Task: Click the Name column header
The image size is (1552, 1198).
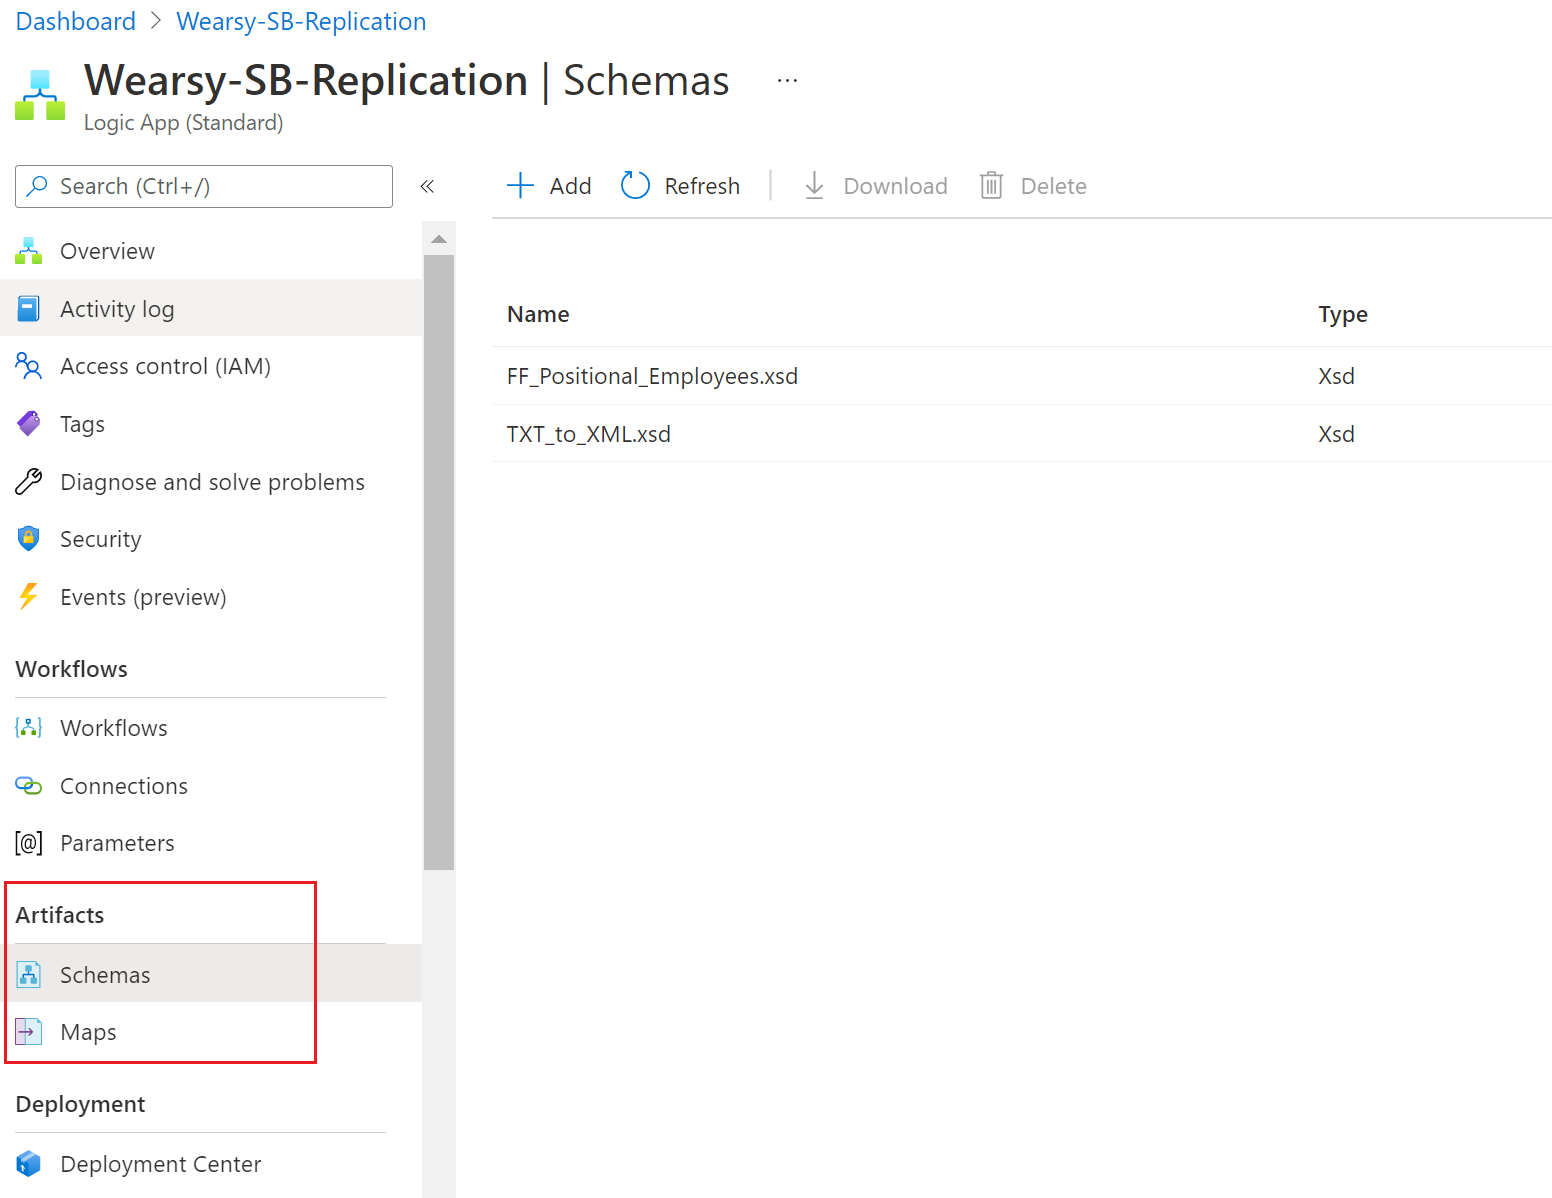Action: (538, 314)
